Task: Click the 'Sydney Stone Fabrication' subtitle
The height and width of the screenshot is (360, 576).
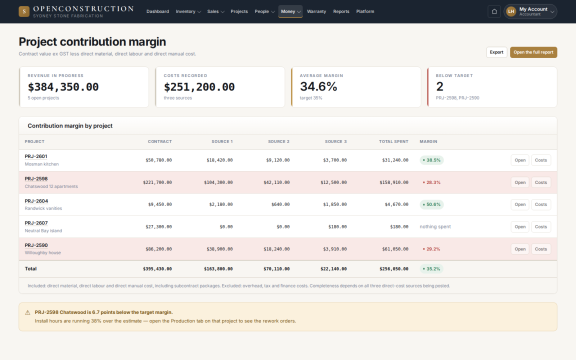Action: (68, 16)
